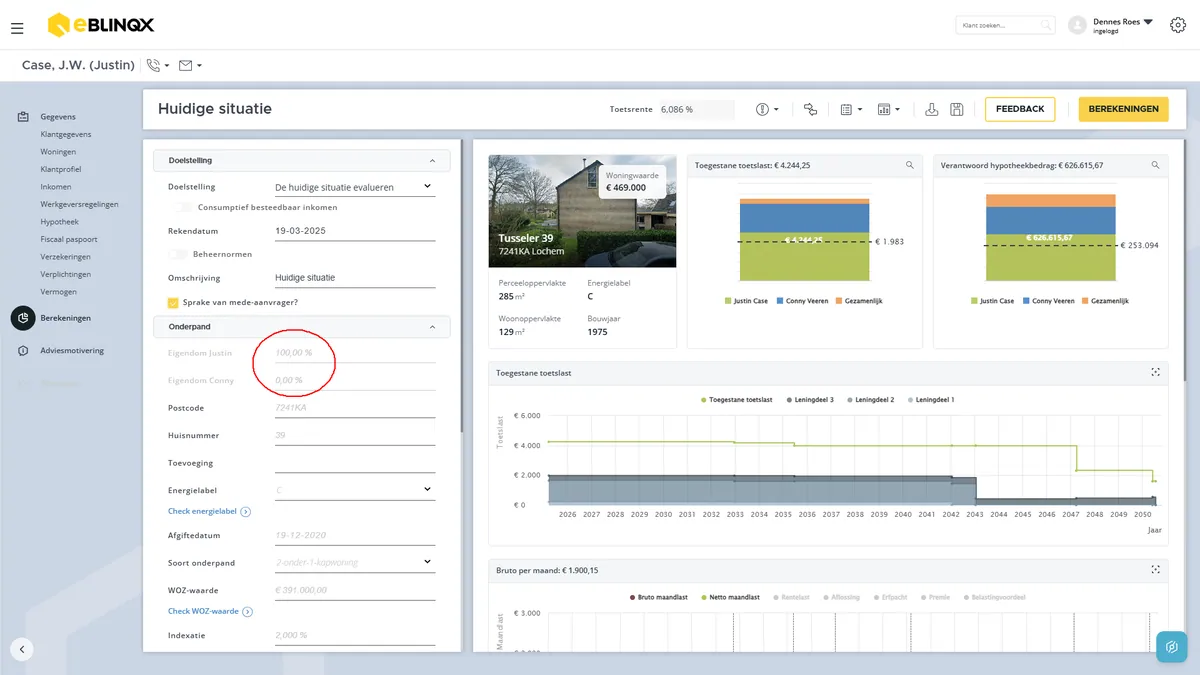The image size is (1200, 675).
Task: Click the Berekeningen pie chart sidebar icon
Action: (23, 318)
